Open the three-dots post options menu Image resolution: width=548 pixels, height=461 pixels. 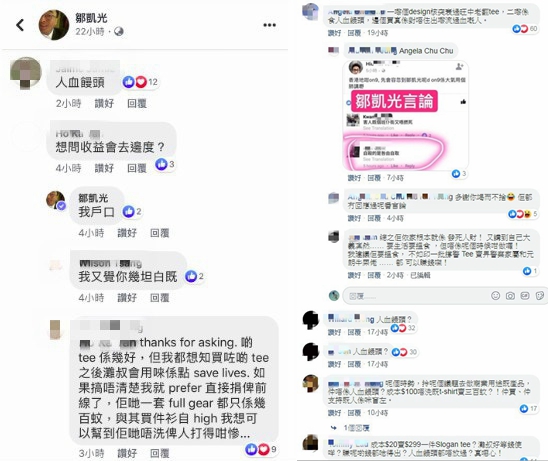[269, 25]
